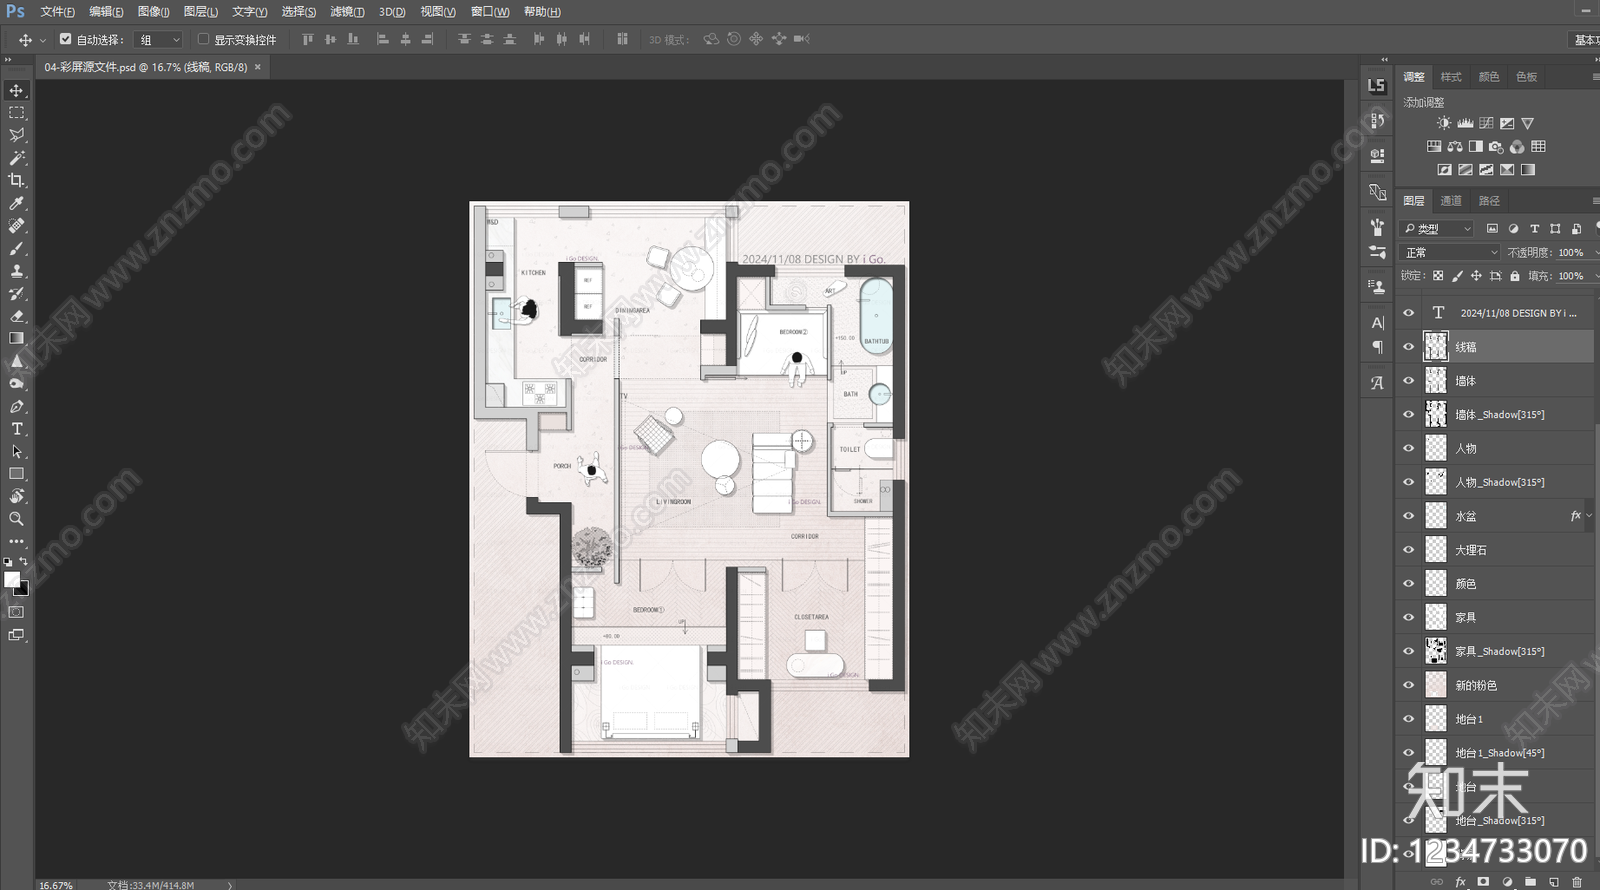Add a Brightness/Contrast adjustment
The width and height of the screenshot is (1600, 890).
click(x=1443, y=123)
